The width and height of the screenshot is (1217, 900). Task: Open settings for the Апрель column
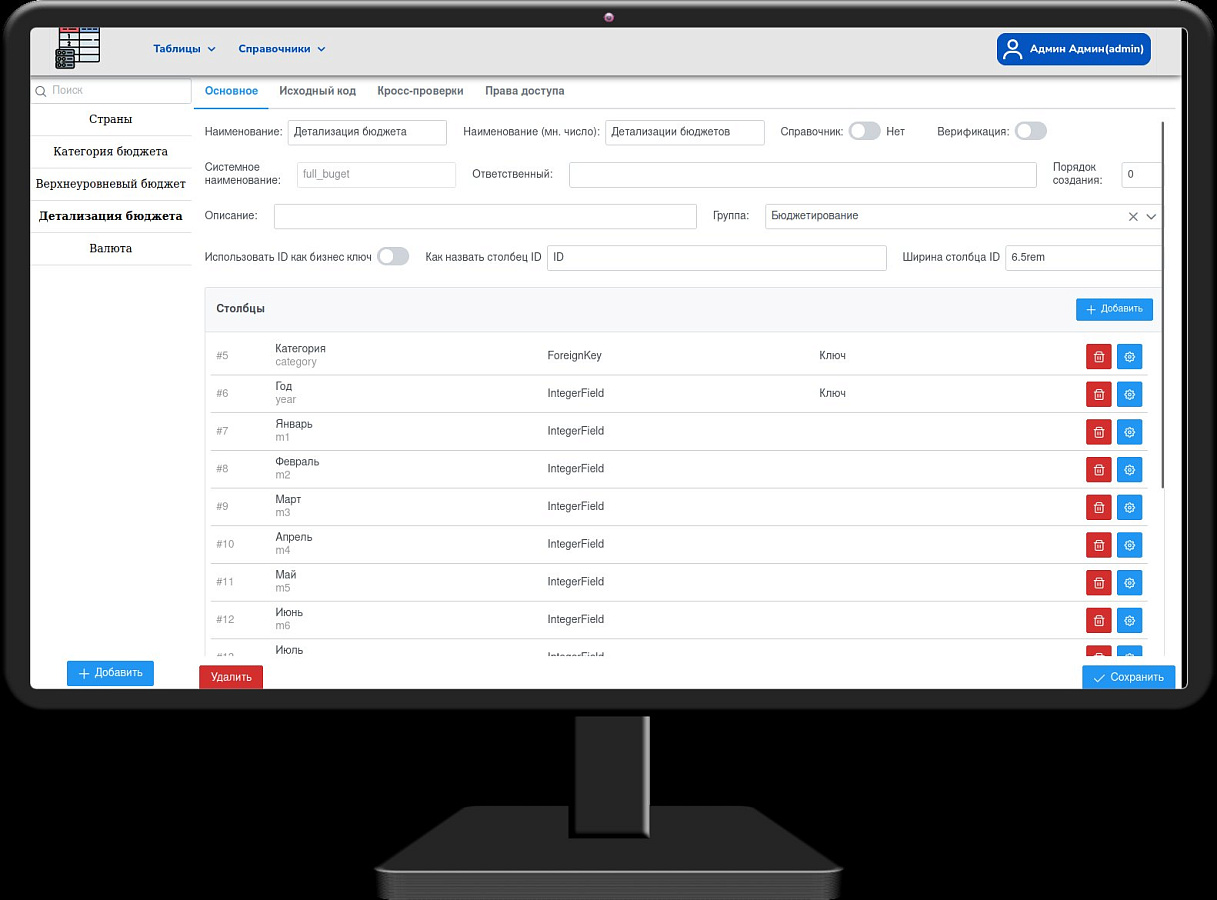(x=1130, y=545)
